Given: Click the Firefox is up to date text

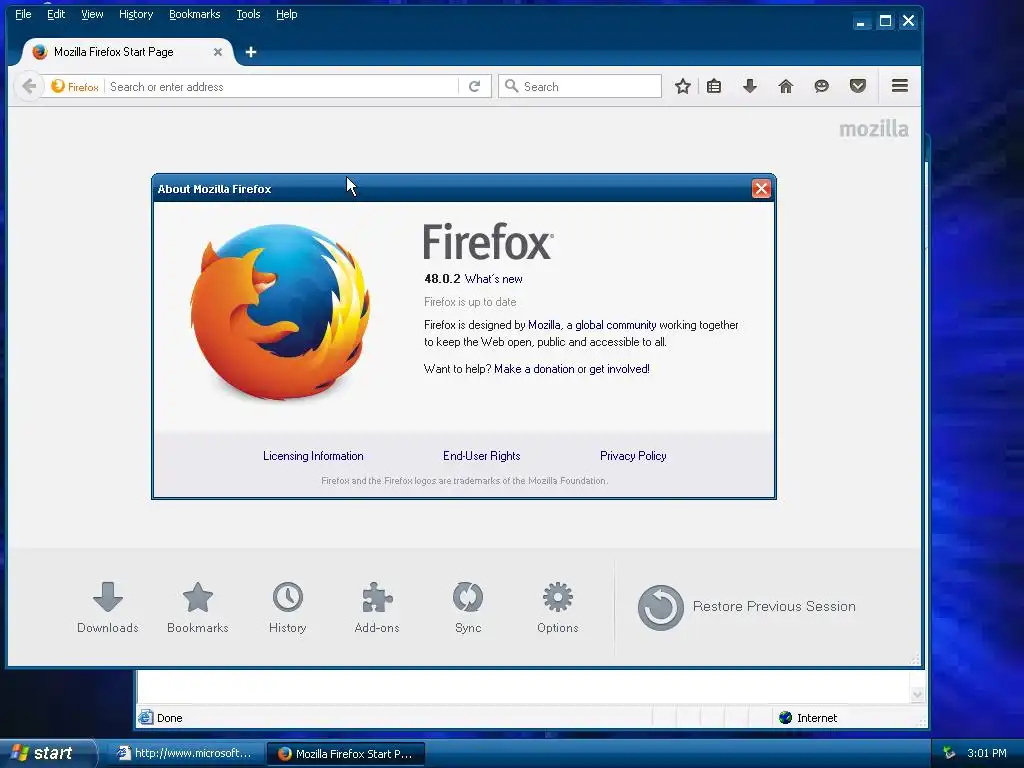Looking at the screenshot, I should click(470, 302).
